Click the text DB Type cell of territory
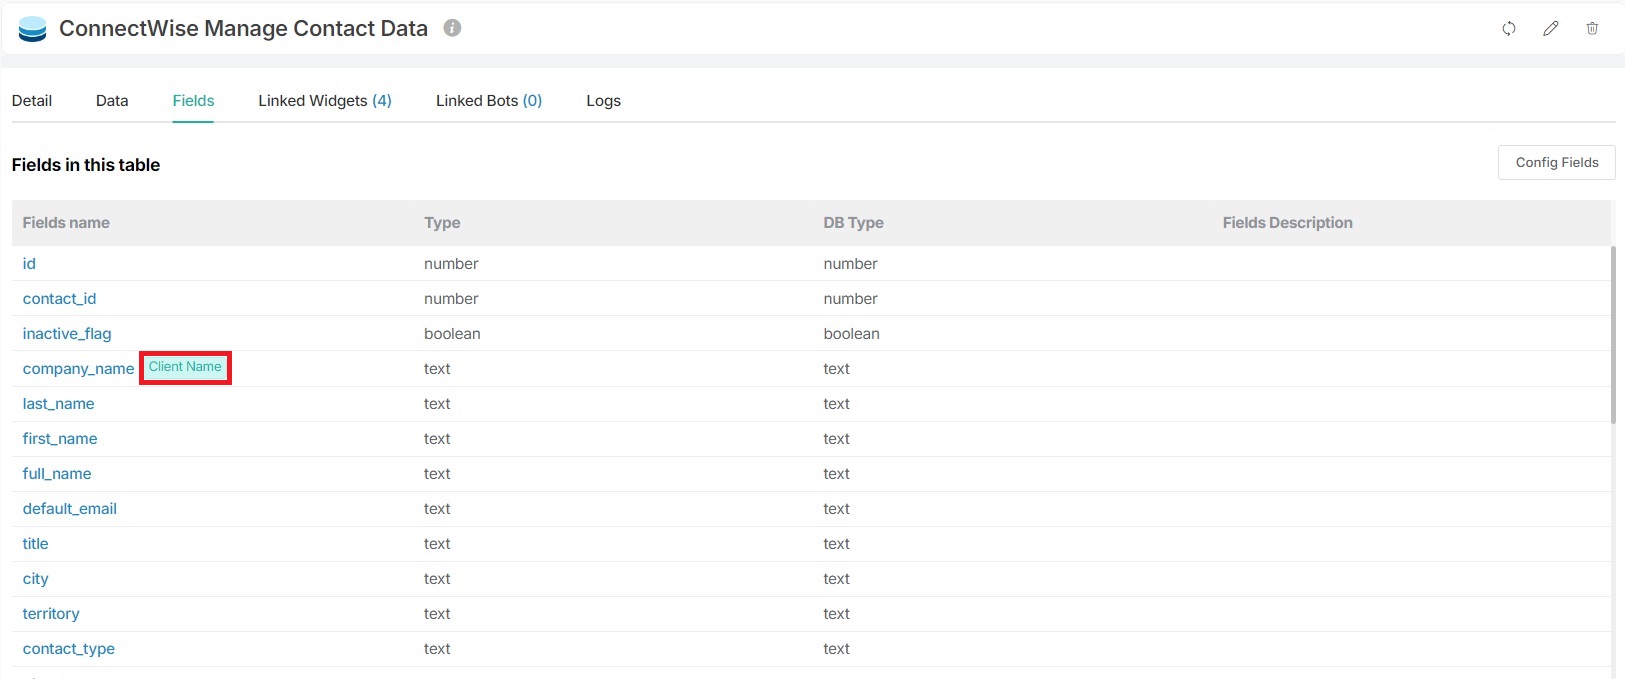The height and width of the screenshot is (679, 1625). (836, 613)
